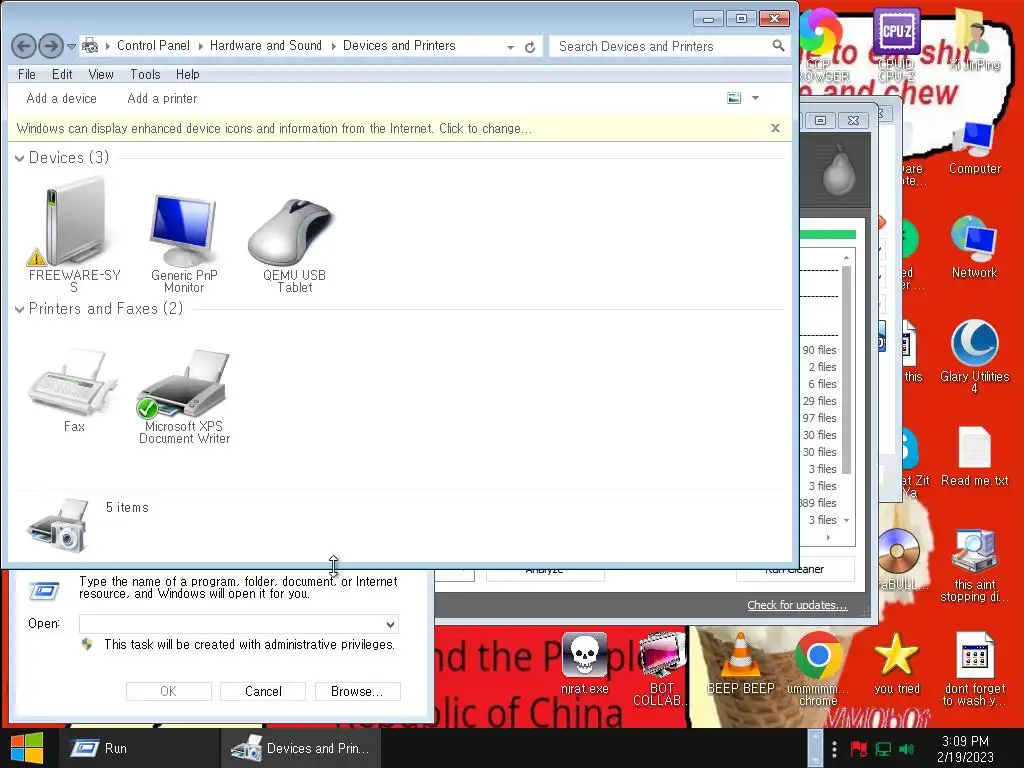
Task: Click the Action Center flag icon
Action: point(858,749)
